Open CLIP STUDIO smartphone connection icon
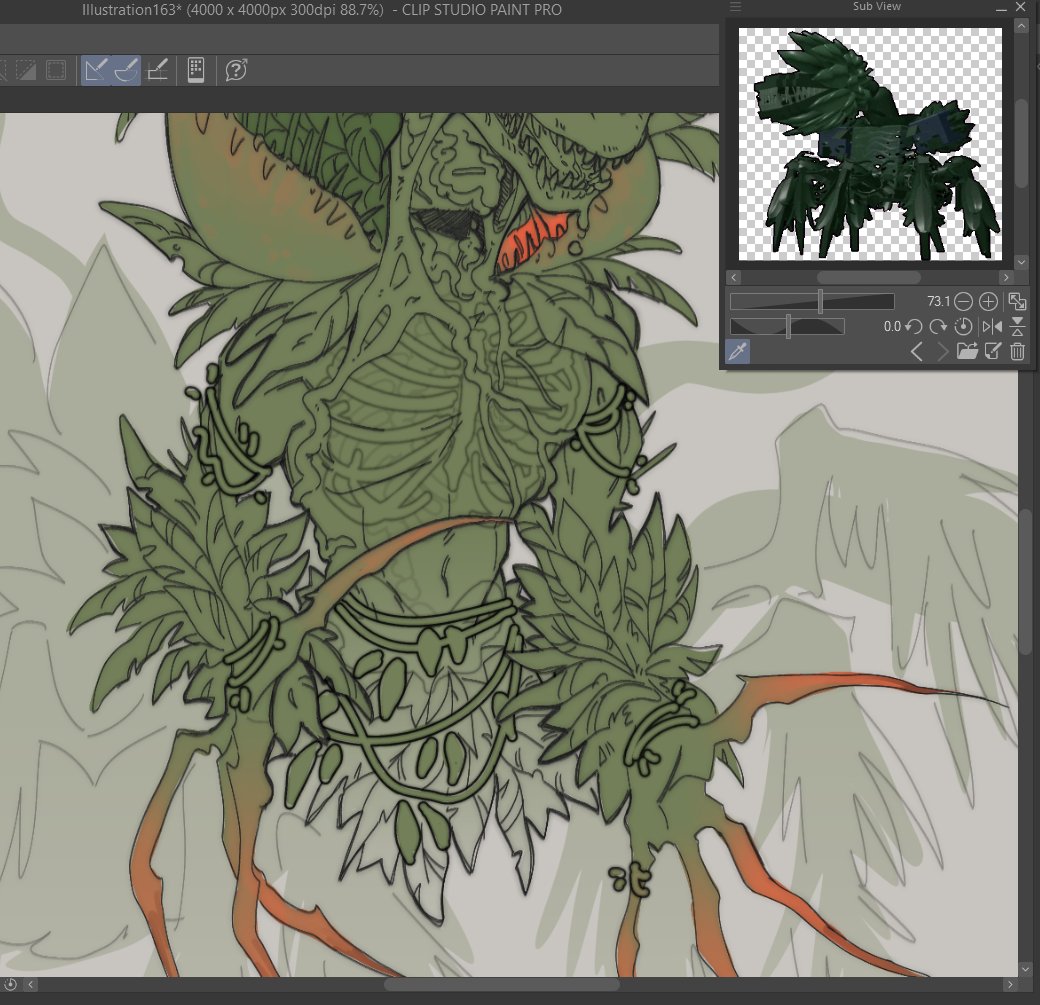Screen dimensions: 1040x1005 point(196,70)
